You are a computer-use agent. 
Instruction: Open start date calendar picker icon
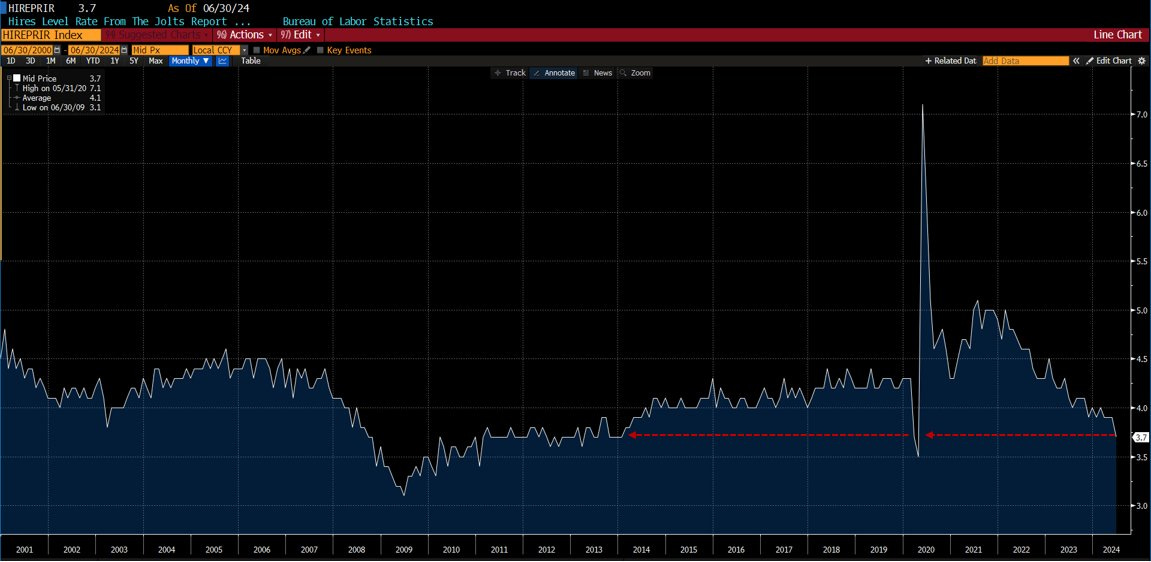[57, 50]
